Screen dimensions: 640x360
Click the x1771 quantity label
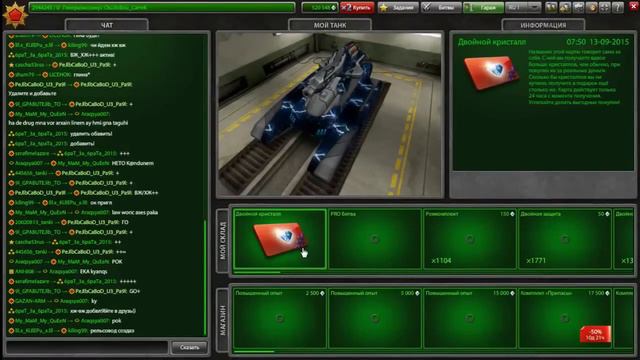pyautogui.click(x=536, y=260)
